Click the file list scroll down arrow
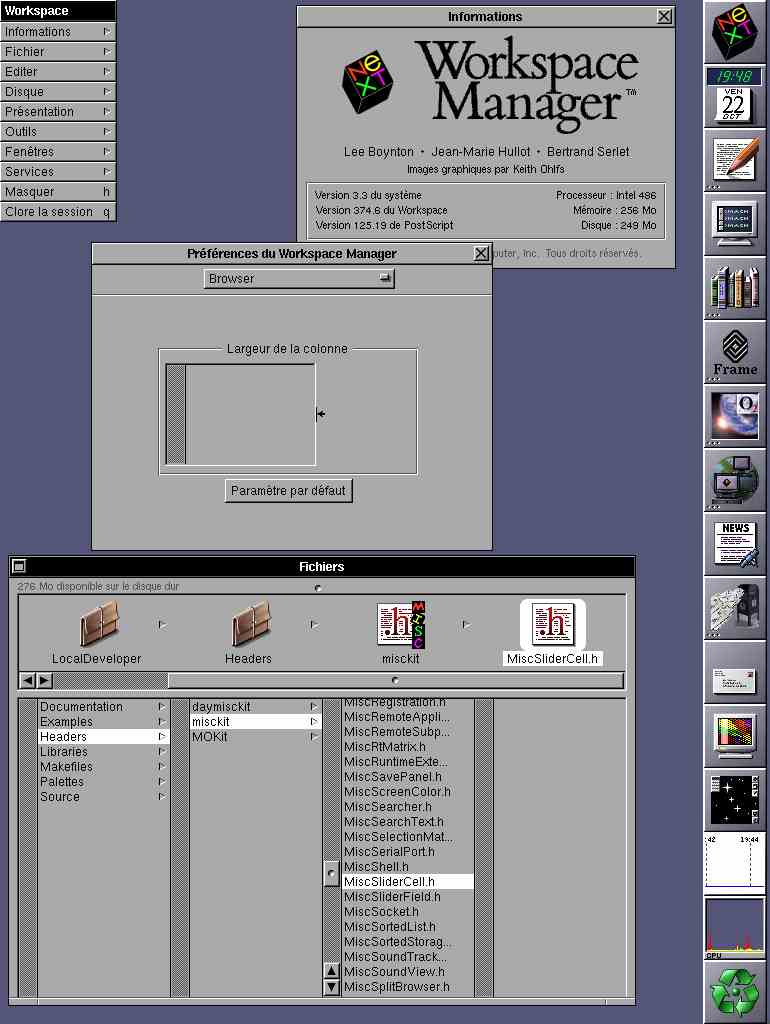 (332, 987)
